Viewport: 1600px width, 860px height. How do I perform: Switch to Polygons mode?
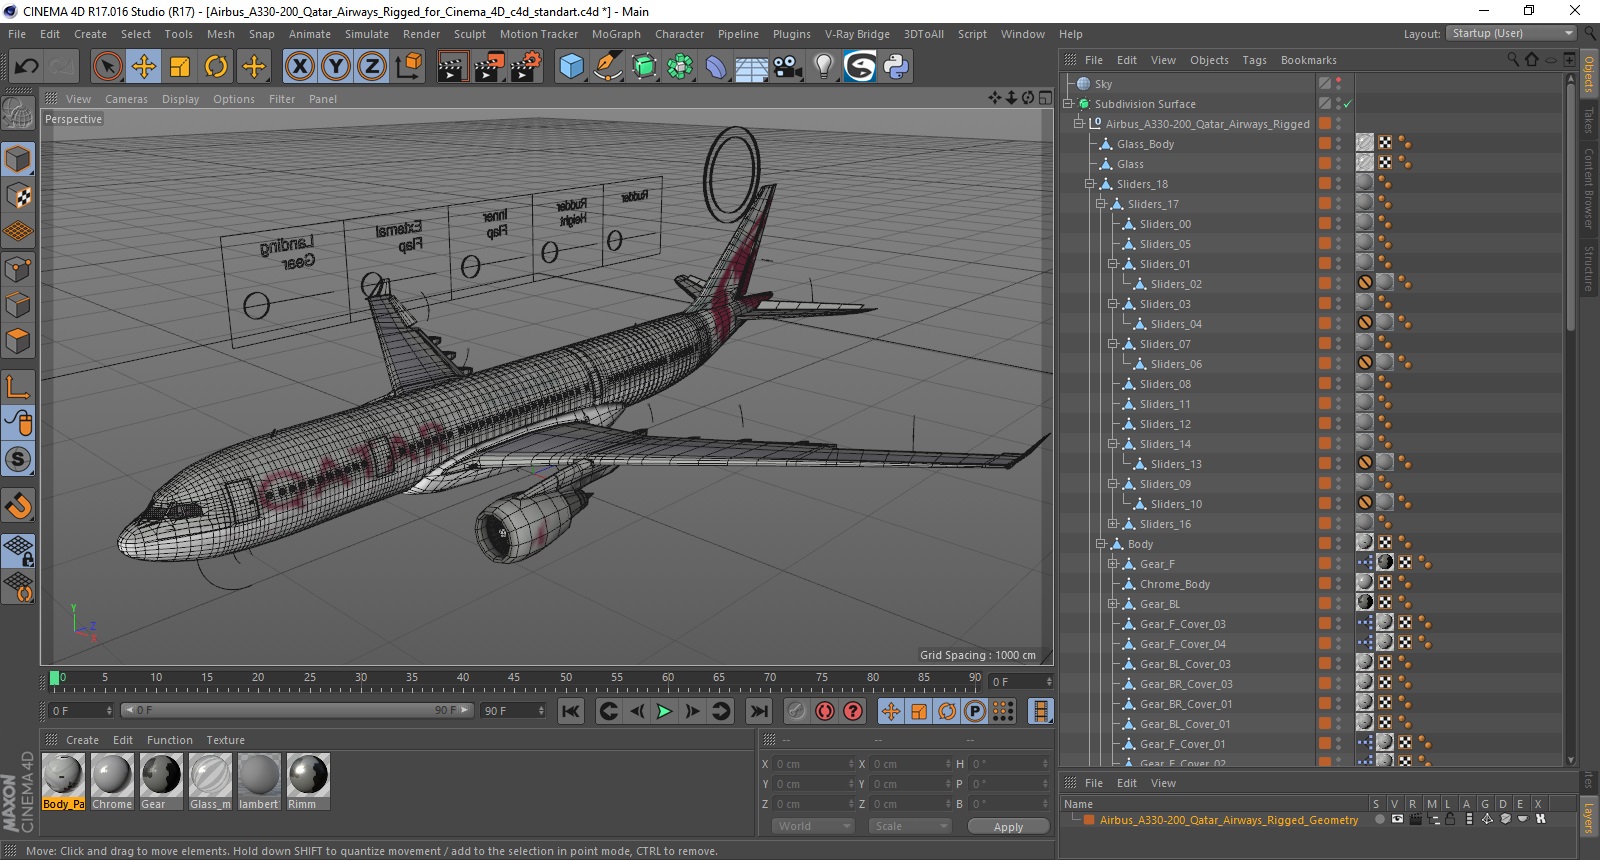coord(18,341)
